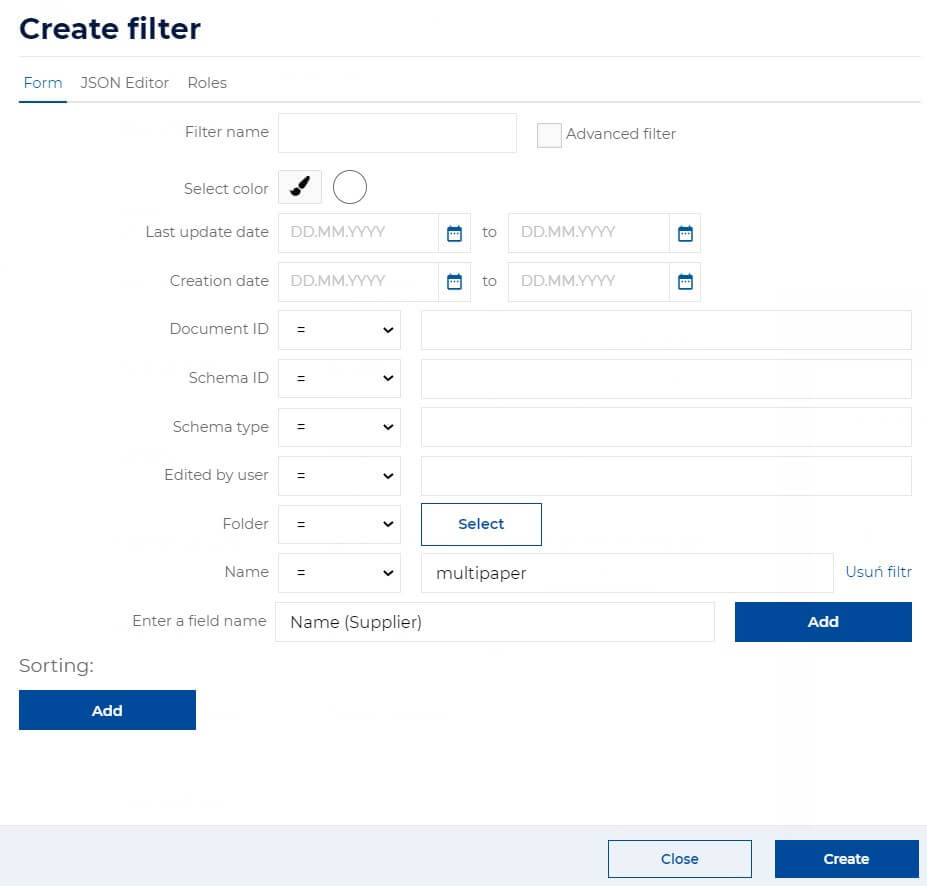Open calendar for Last update end date

pos(685,233)
